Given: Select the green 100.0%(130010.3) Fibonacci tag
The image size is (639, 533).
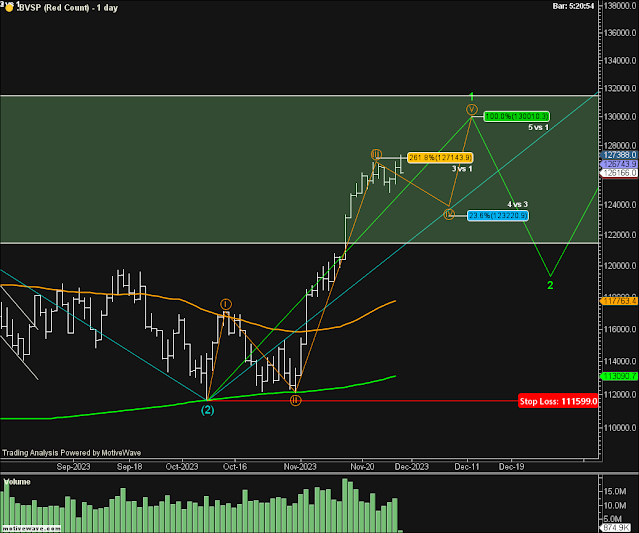Looking at the screenshot, I should click(516, 117).
